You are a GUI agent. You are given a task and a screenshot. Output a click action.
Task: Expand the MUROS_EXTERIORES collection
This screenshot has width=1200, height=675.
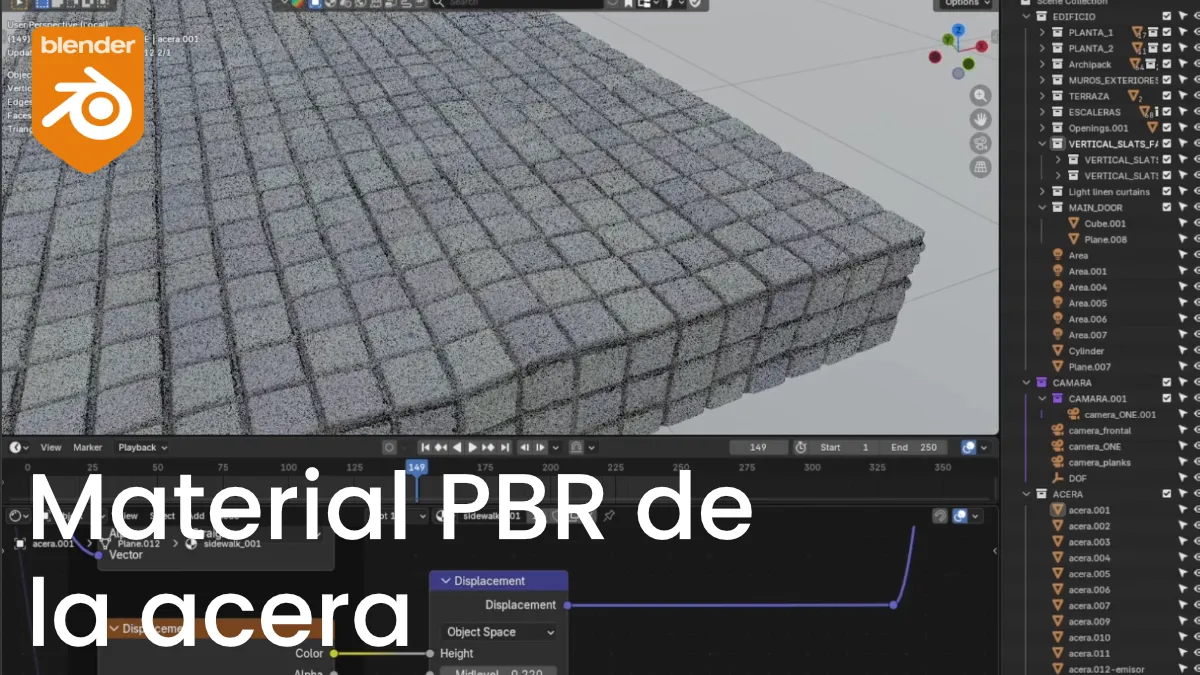[x=1042, y=80]
